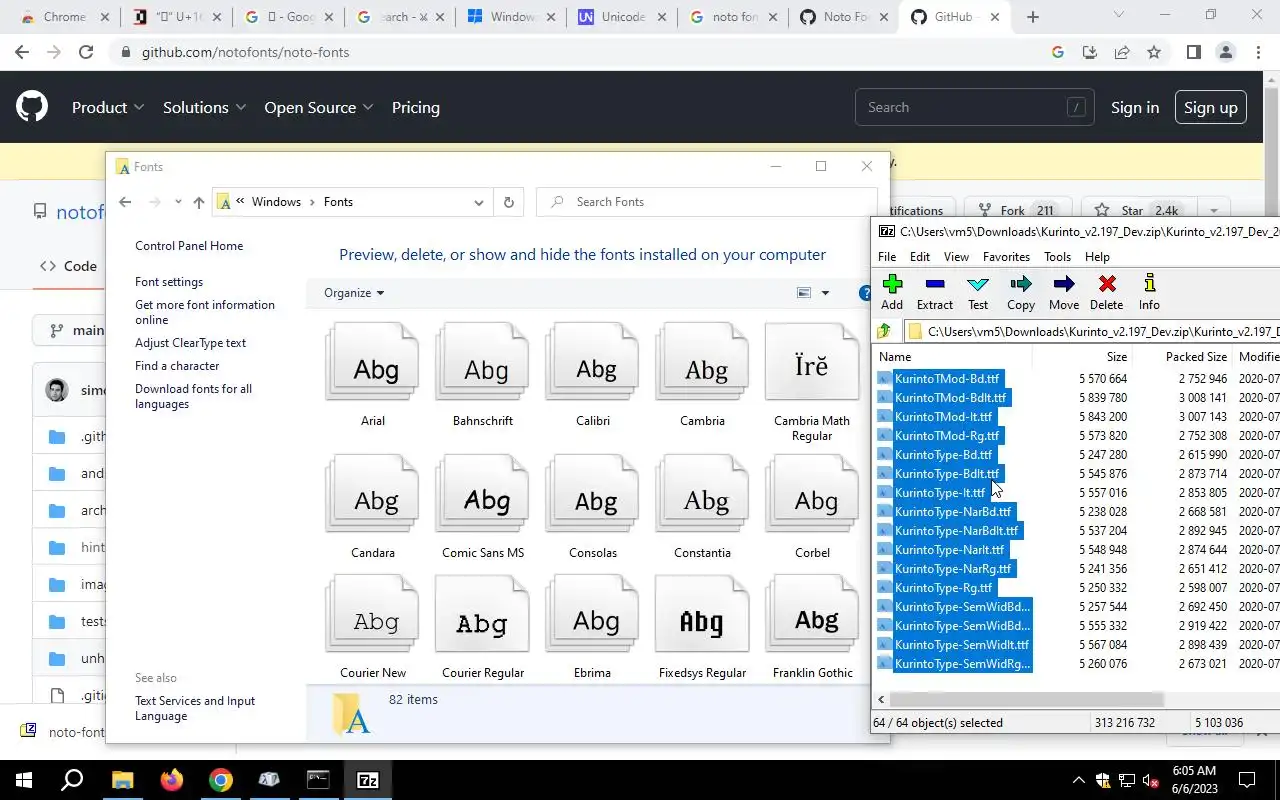The width and height of the screenshot is (1280, 800).
Task: Expand the GitHub Solutions menu
Action: [x=204, y=107]
